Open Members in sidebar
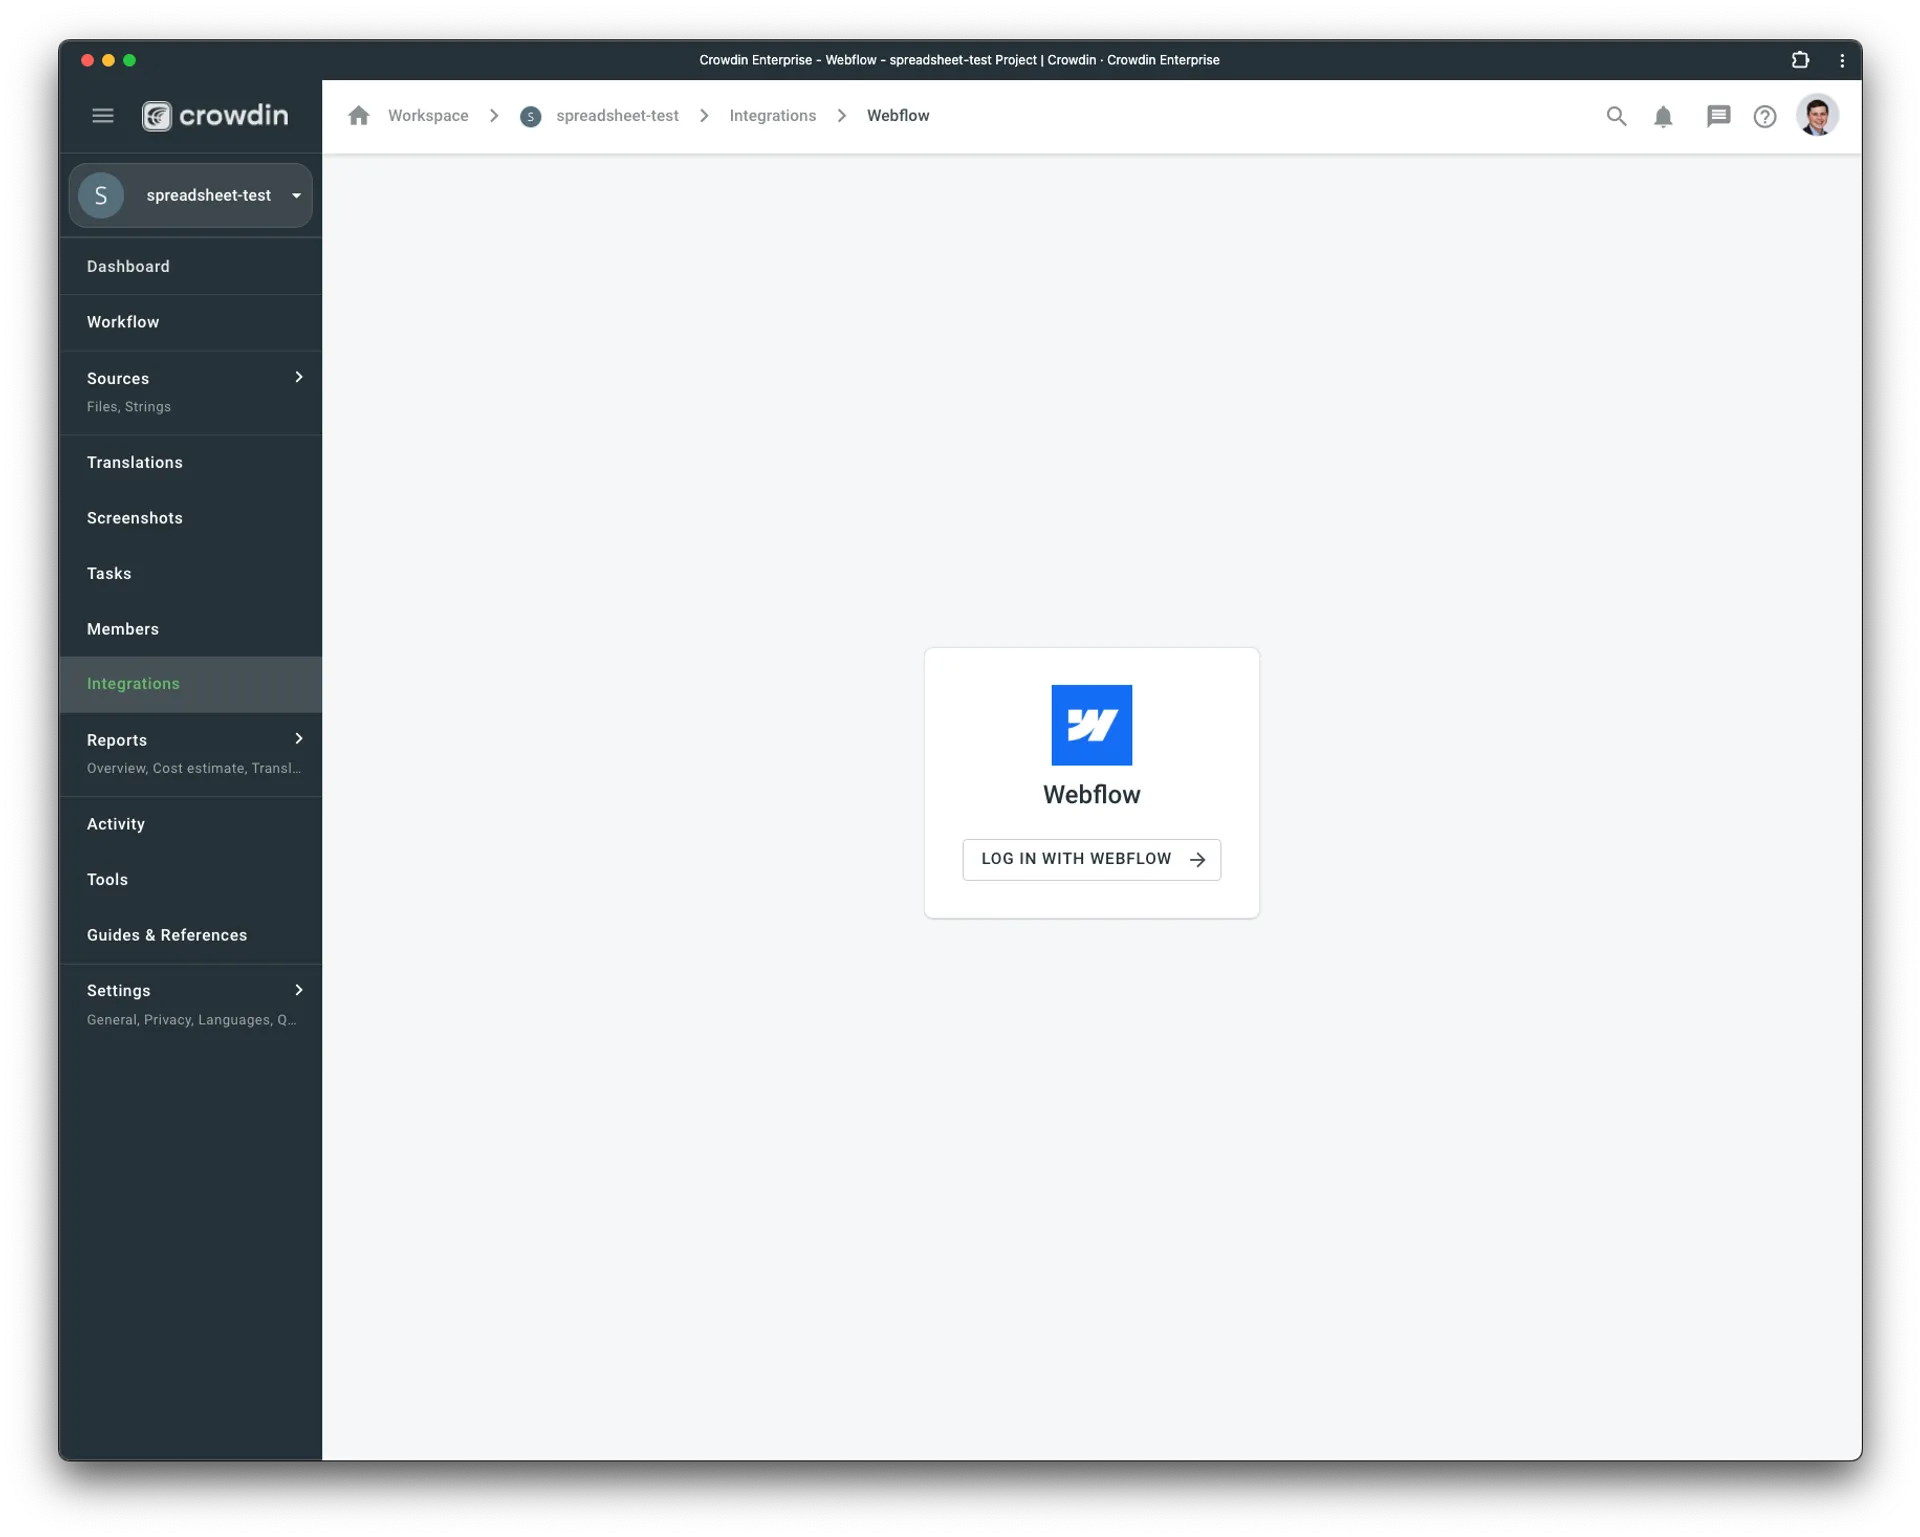This screenshot has width=1920, height=1537. pyautogui.click(x=190, y=629)
